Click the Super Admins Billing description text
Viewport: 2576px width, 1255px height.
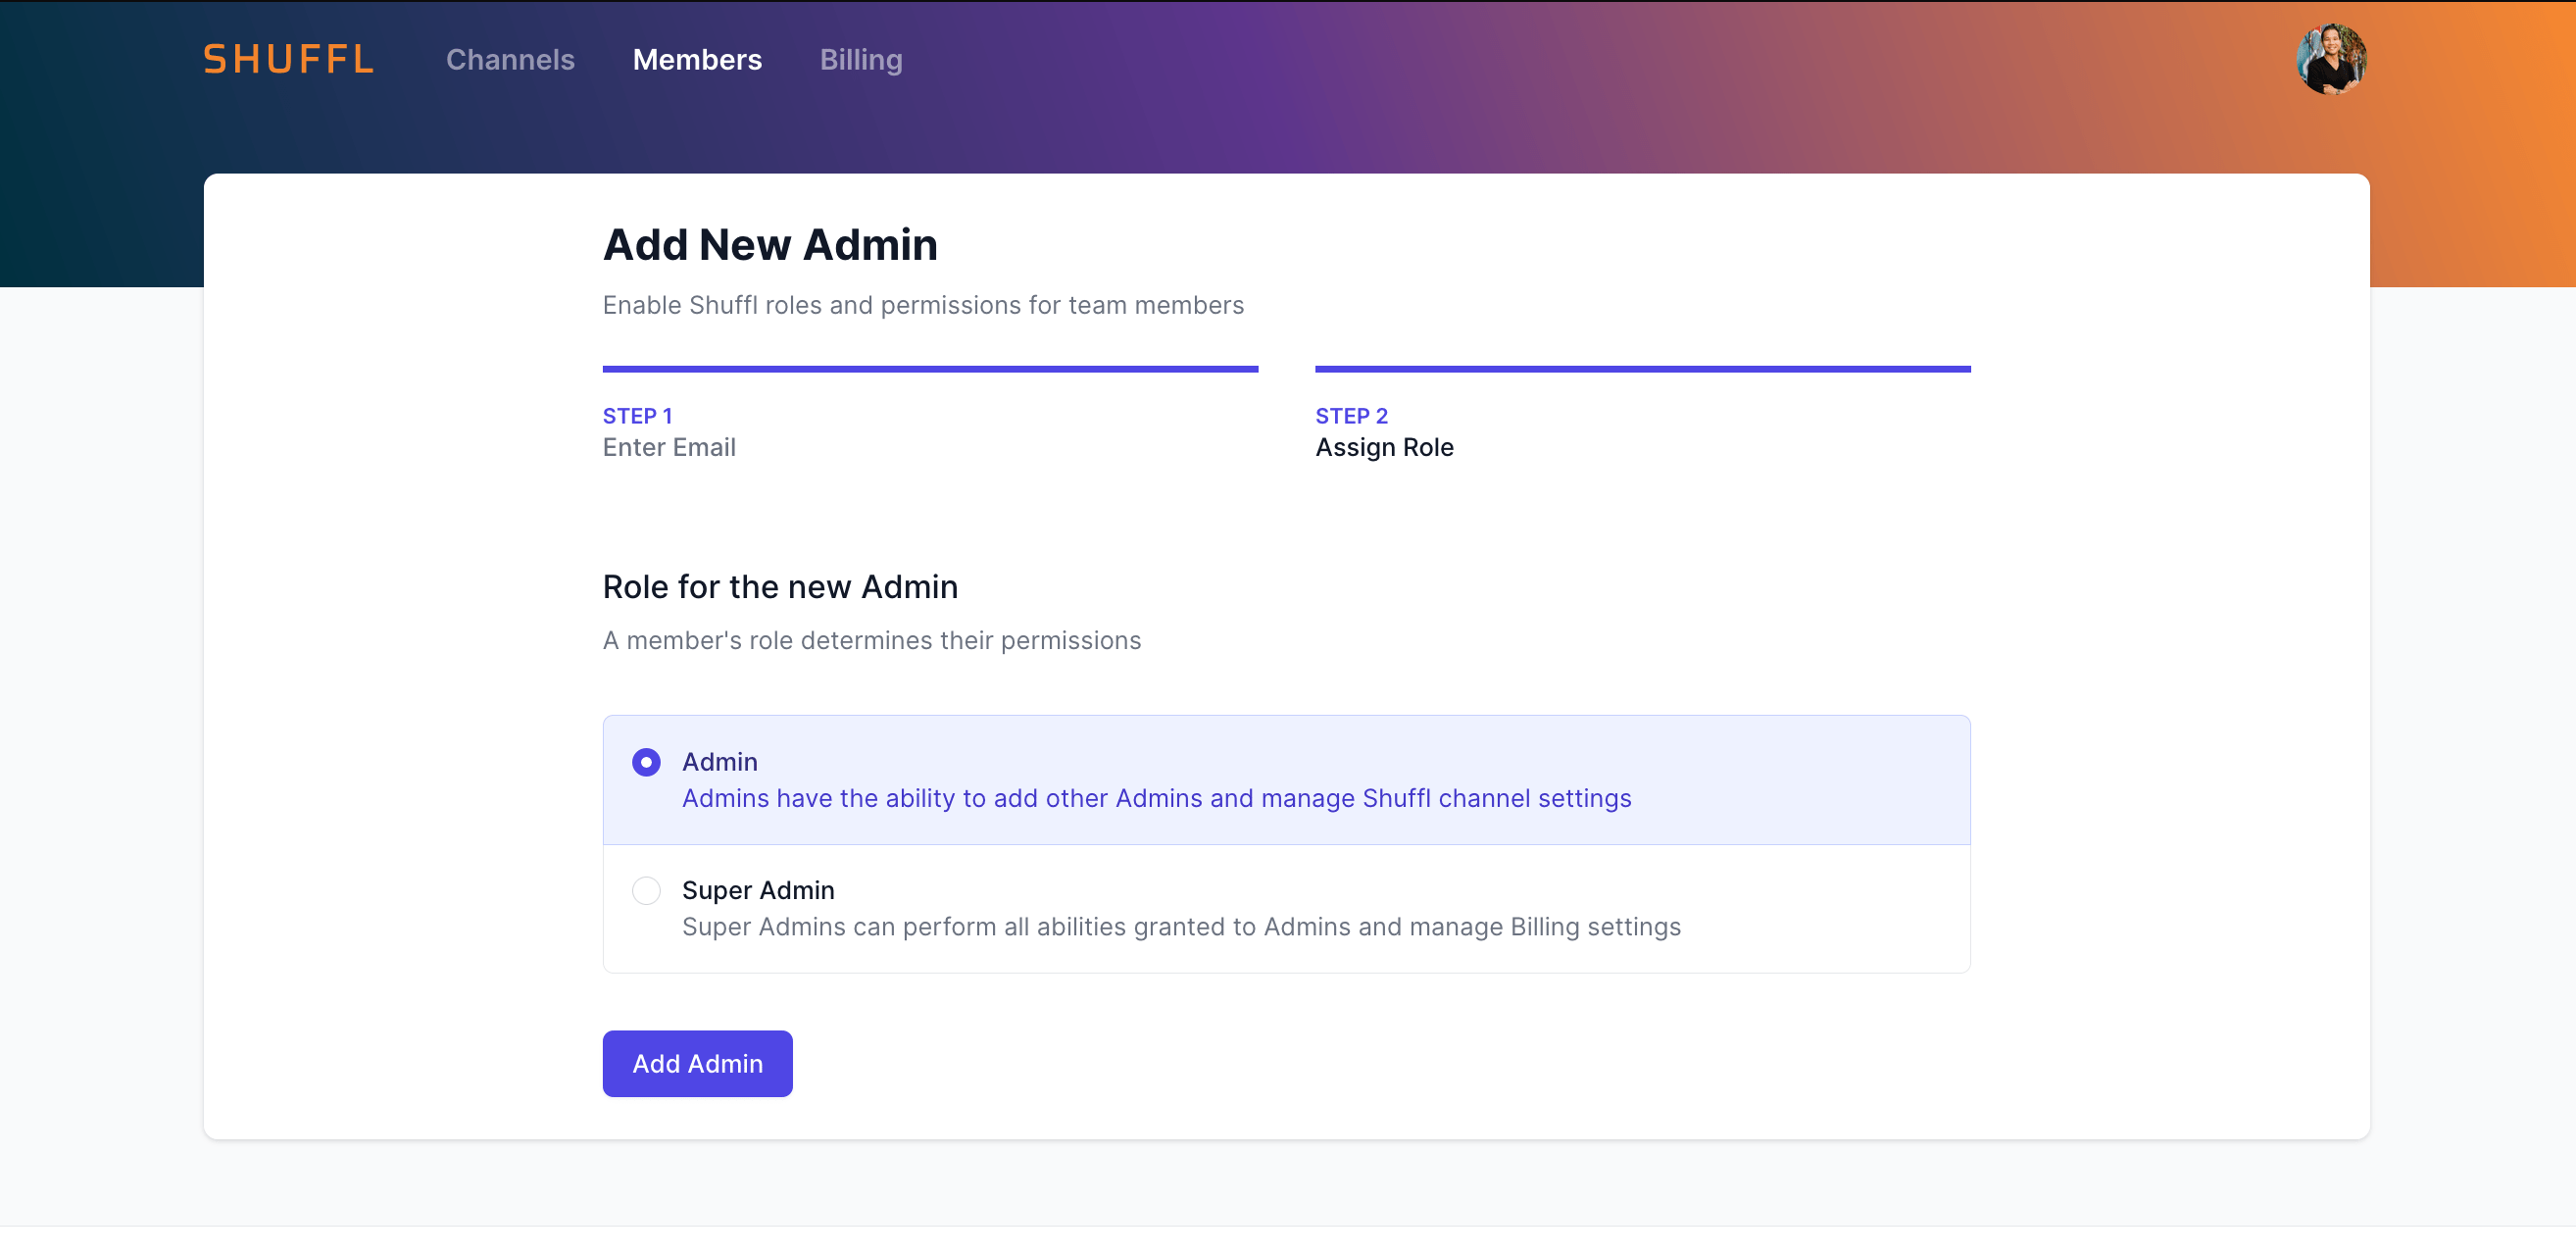[x=1181, y=927]
